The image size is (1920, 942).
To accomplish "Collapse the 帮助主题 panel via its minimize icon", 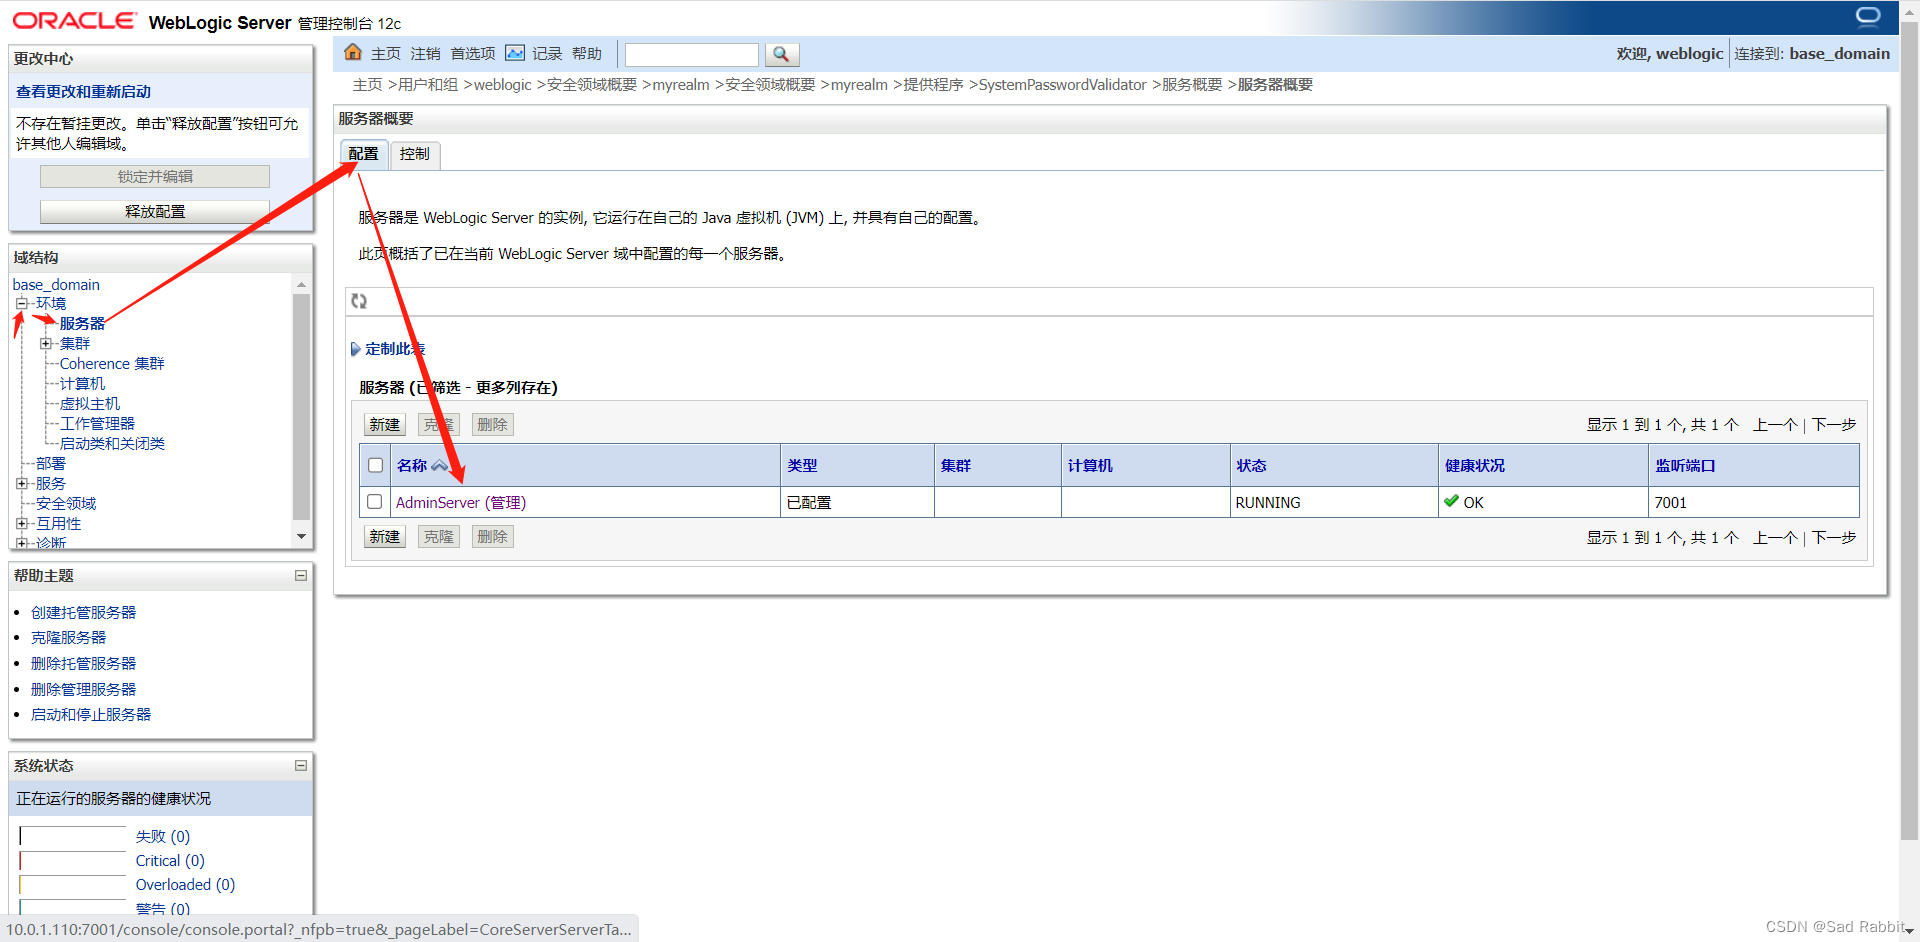I will 300,575.
